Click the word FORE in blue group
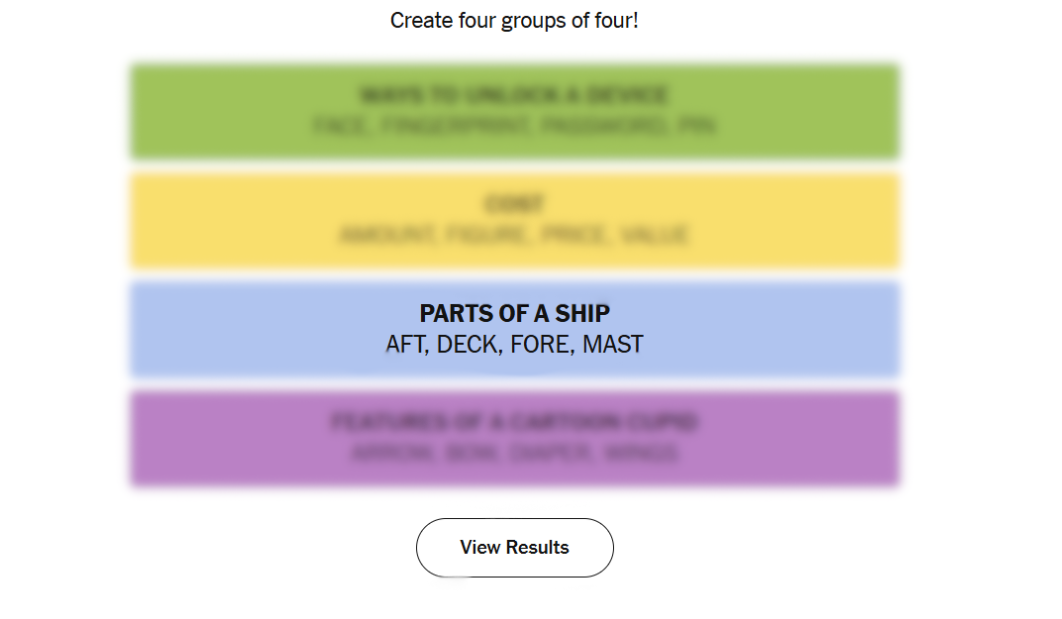Image resolution: width=1062 pixels, height=619 pixels. [539, 345]
